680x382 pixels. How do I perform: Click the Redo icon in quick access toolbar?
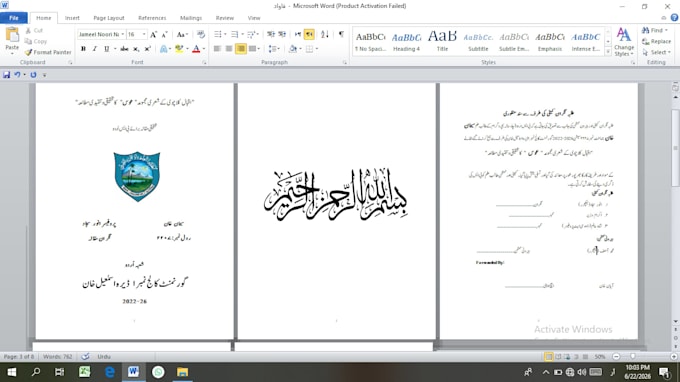click(x=33, y=75)
